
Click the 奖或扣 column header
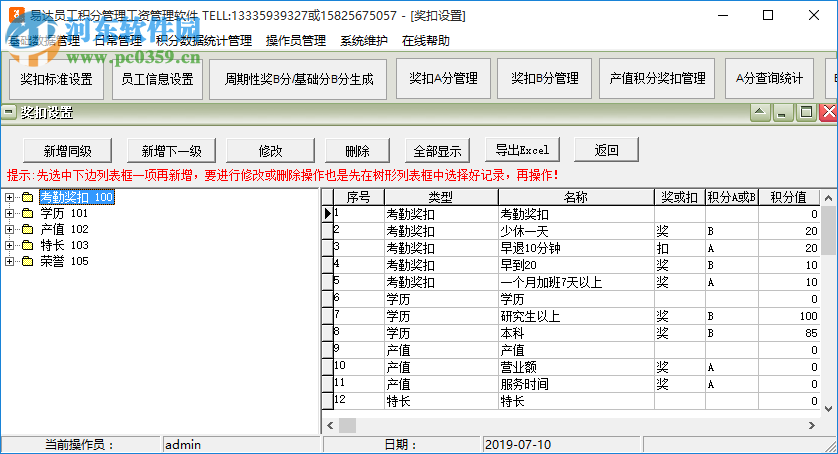click(x=679, y=197)
